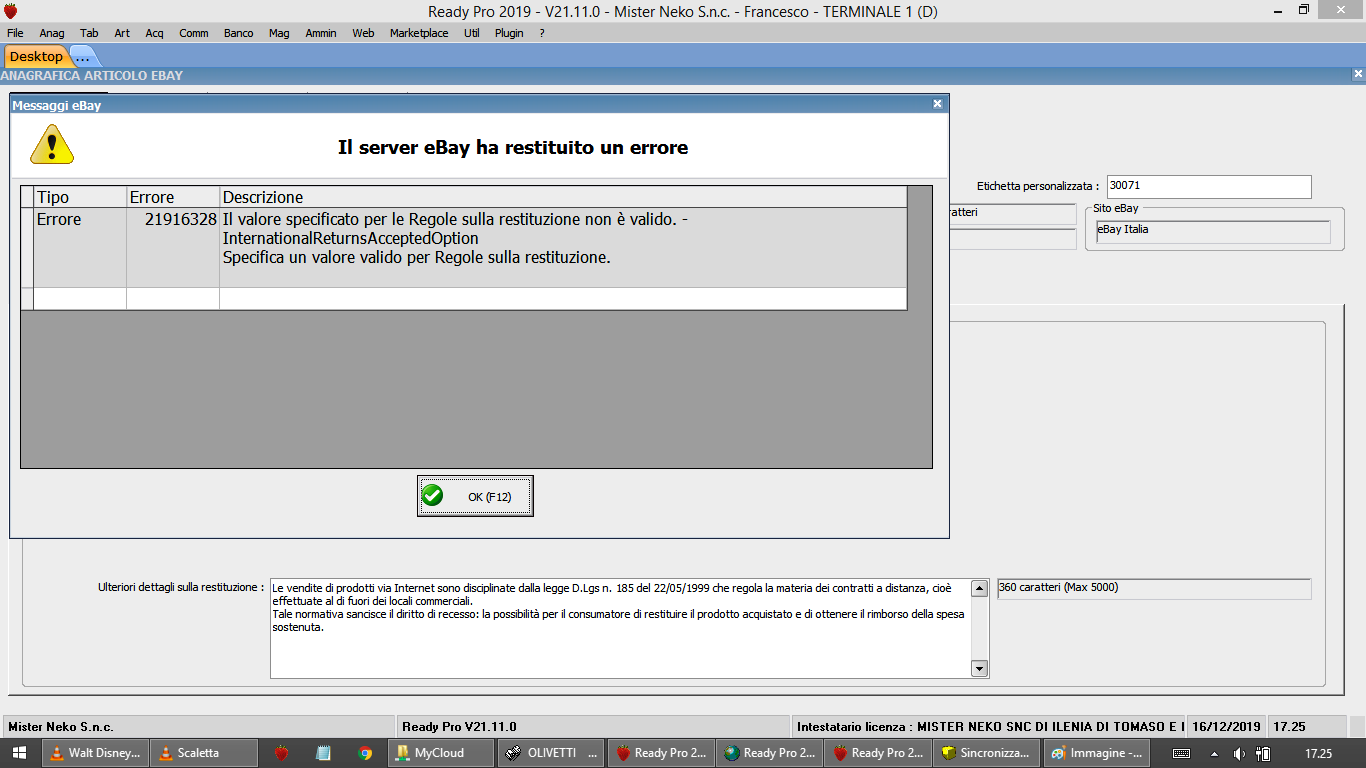This screenshot has width=1366, height=768.
Task: Click the taskbar clock showing 17.25
Action: (1318, 753)
